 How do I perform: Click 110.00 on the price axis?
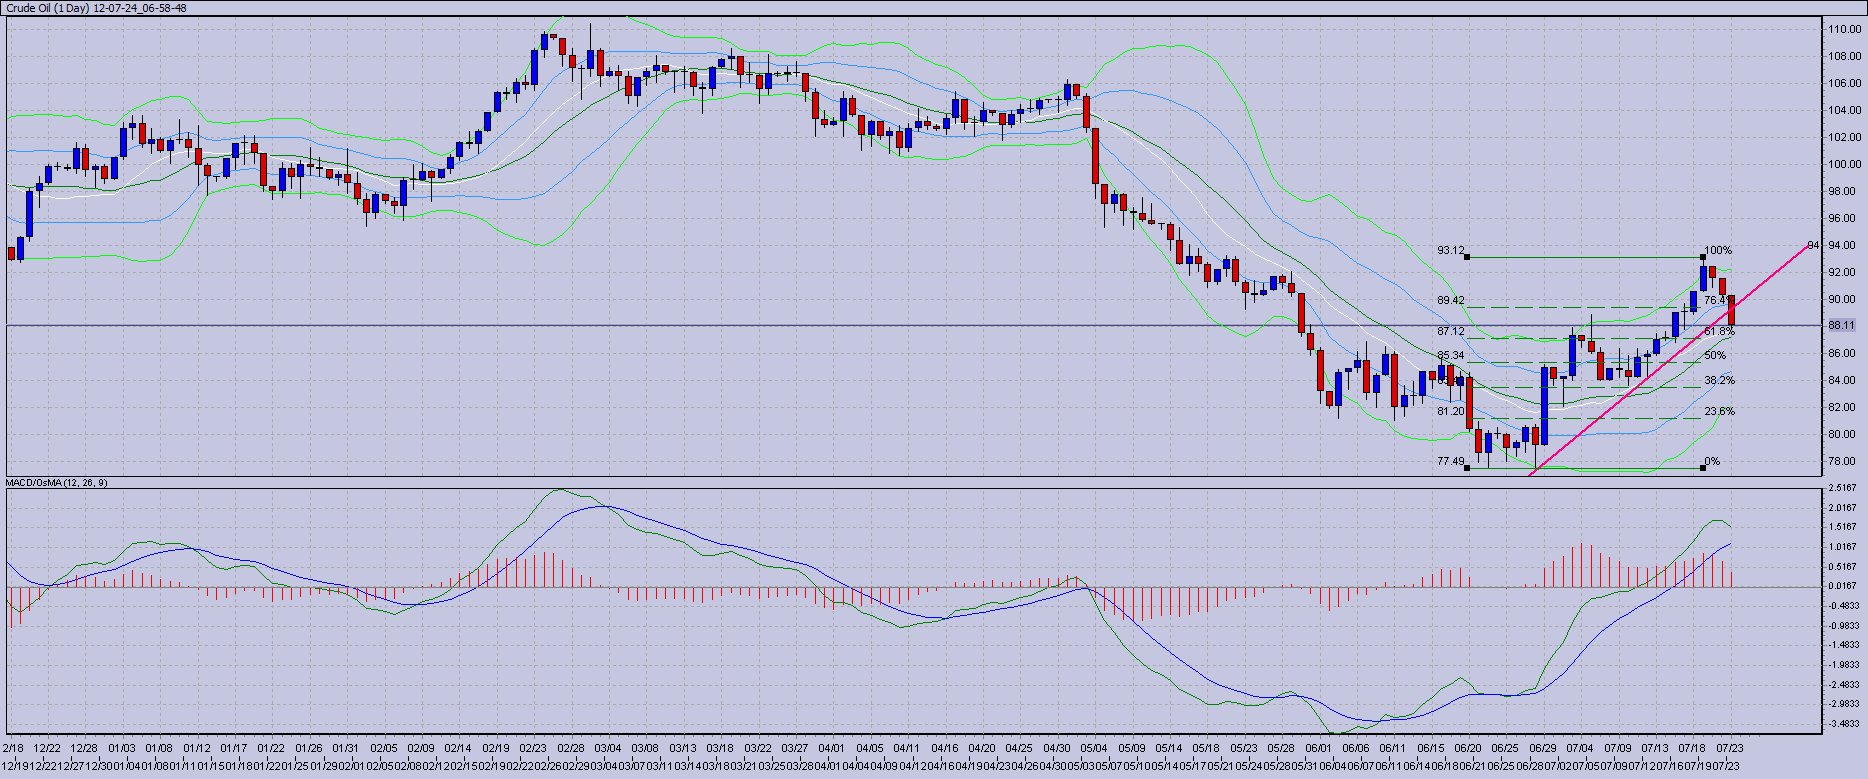click(x=1844, y=29)
